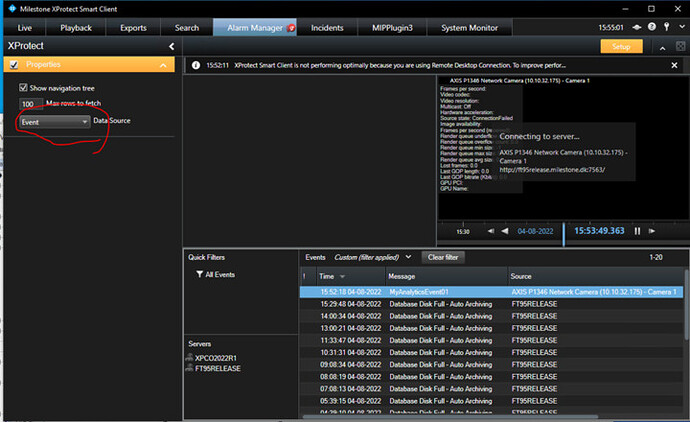Select the XPCO2022R1 server
This screenshot has height=422, width=690.
(x=216, y=358)
